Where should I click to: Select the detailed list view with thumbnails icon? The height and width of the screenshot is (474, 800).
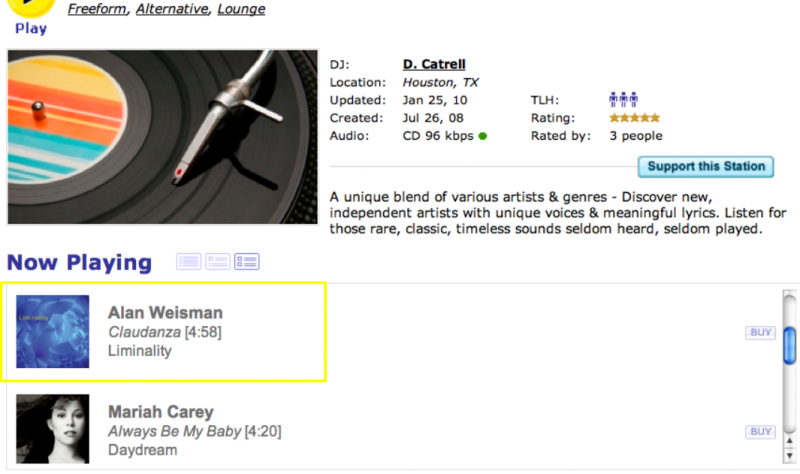pyautogui.click(x=247, y=262)
